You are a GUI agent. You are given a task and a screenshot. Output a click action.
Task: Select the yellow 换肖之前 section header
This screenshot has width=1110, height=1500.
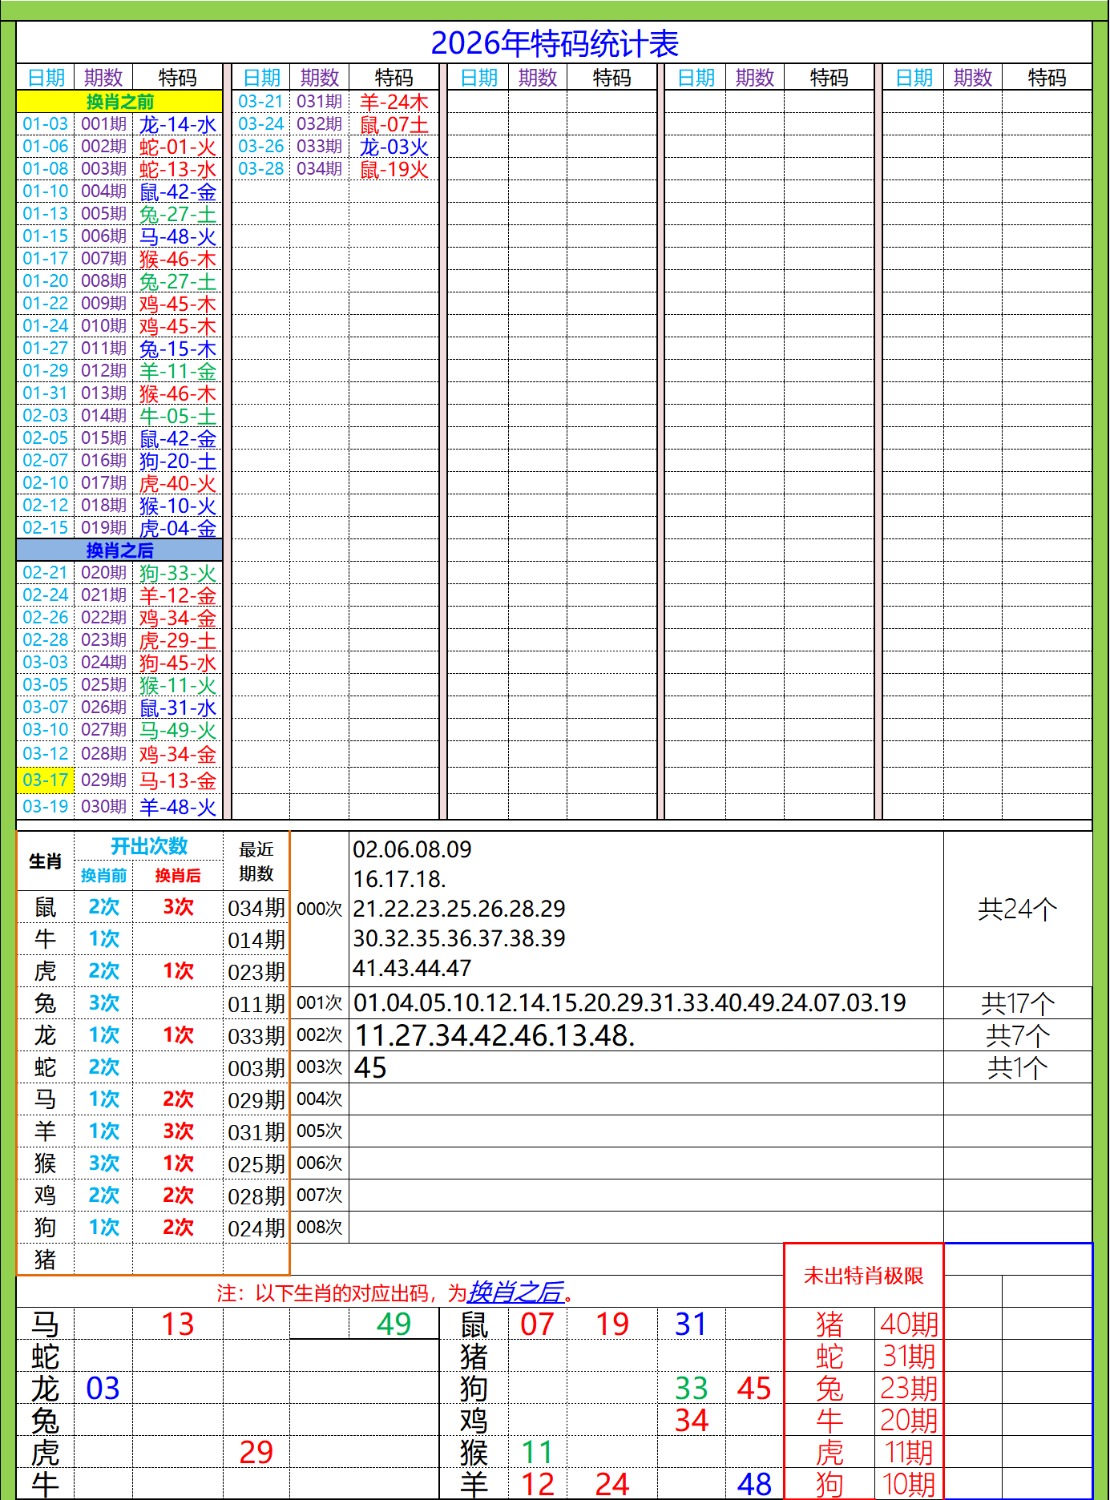pyautogui.click(x=120, y=102)
